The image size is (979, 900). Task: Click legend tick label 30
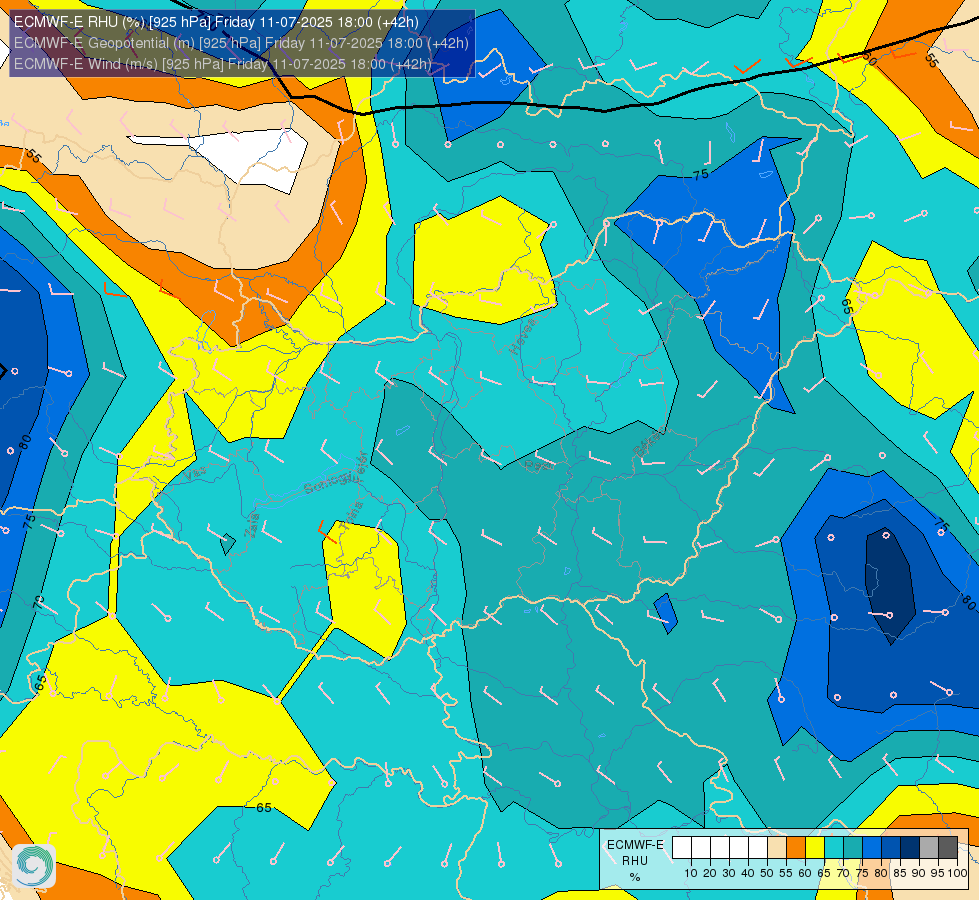729,873
